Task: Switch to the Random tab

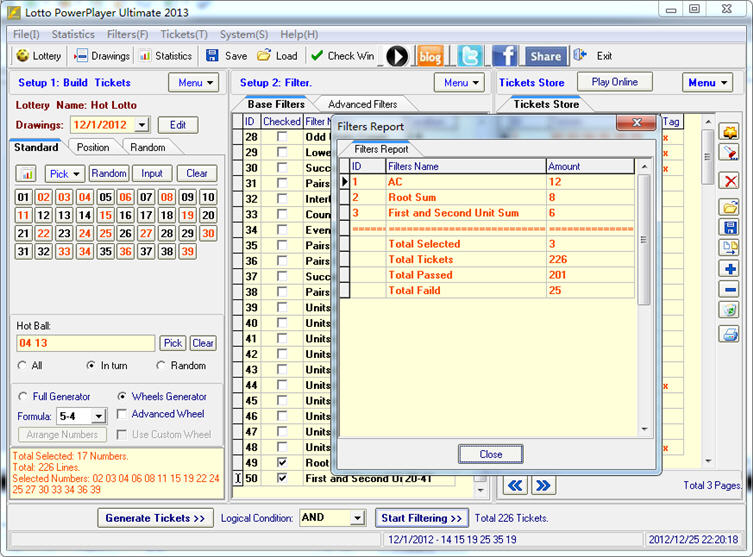Action: coord(148,147)
